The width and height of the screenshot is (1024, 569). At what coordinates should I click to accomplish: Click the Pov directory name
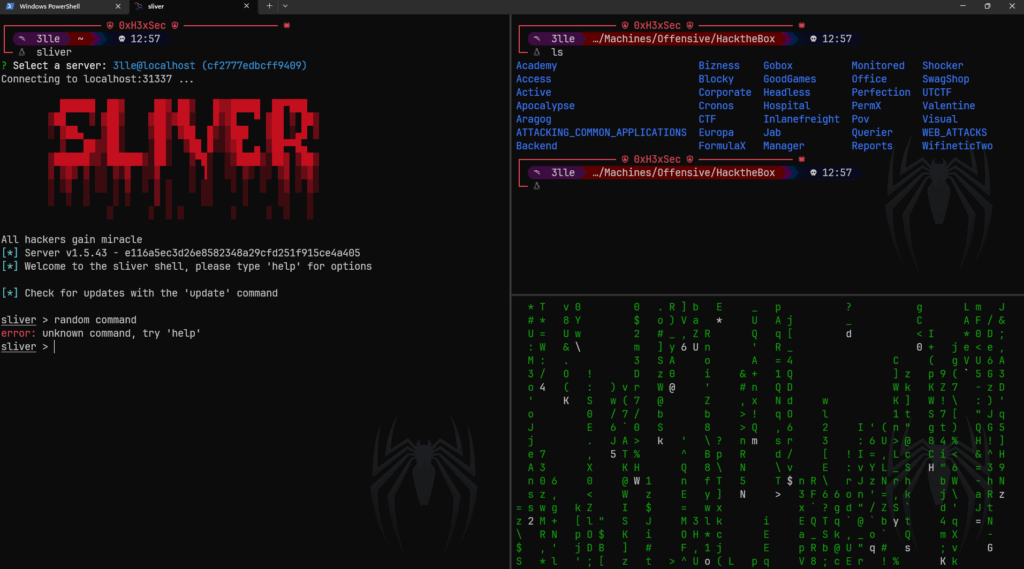[x=859, y=119]
